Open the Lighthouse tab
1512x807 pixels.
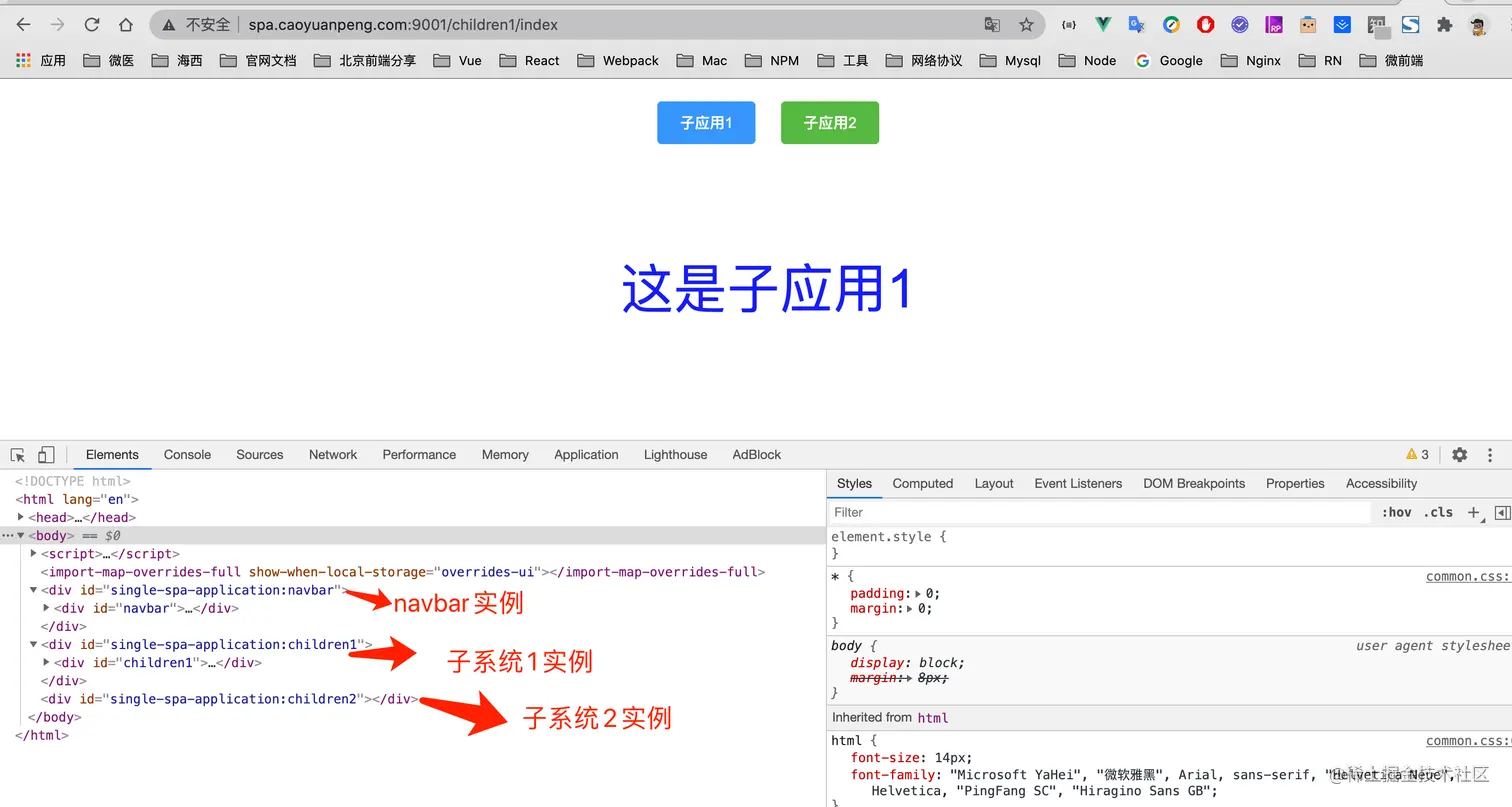[x=675, y=455]
